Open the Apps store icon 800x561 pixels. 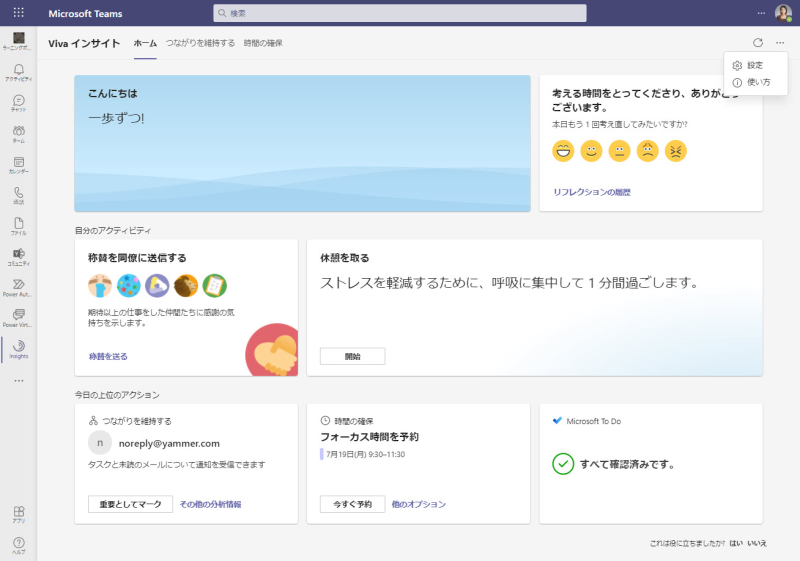click(x=18, y=514)
